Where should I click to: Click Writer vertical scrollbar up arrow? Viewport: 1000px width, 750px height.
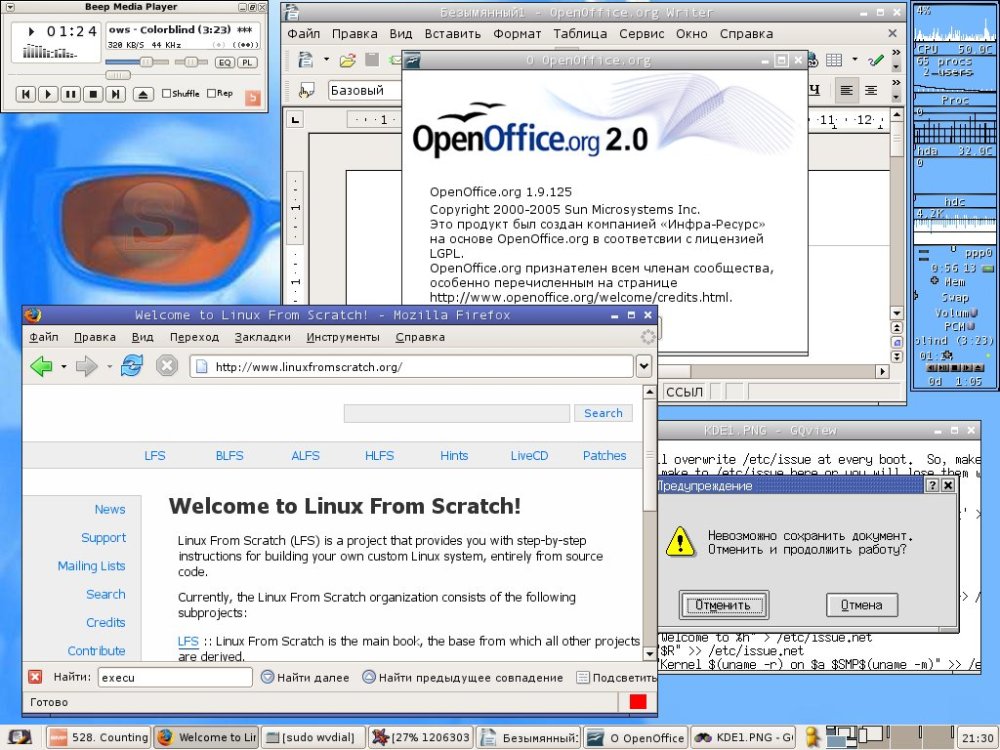[897, 115]
